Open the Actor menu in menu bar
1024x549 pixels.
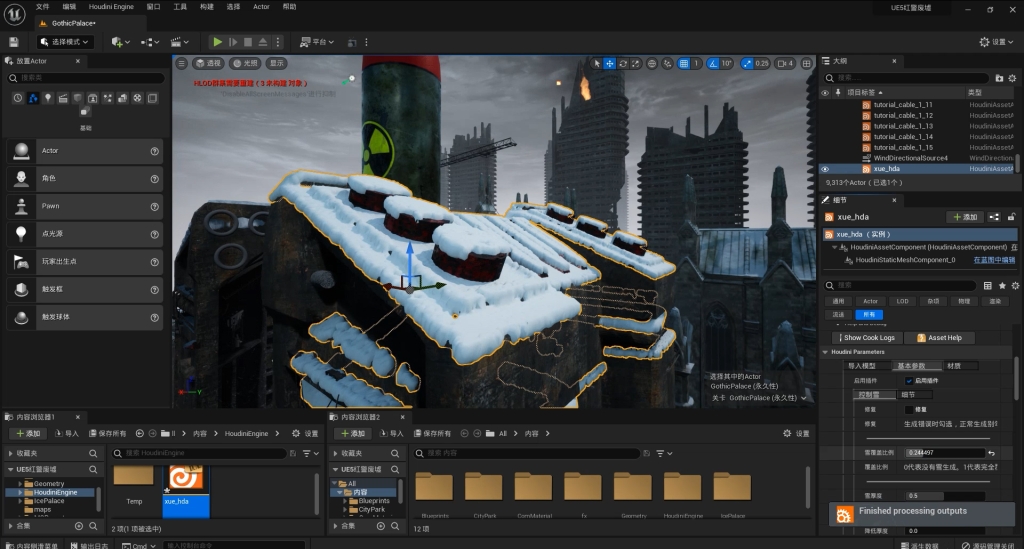pyautogui.click(x=261, y=7)
